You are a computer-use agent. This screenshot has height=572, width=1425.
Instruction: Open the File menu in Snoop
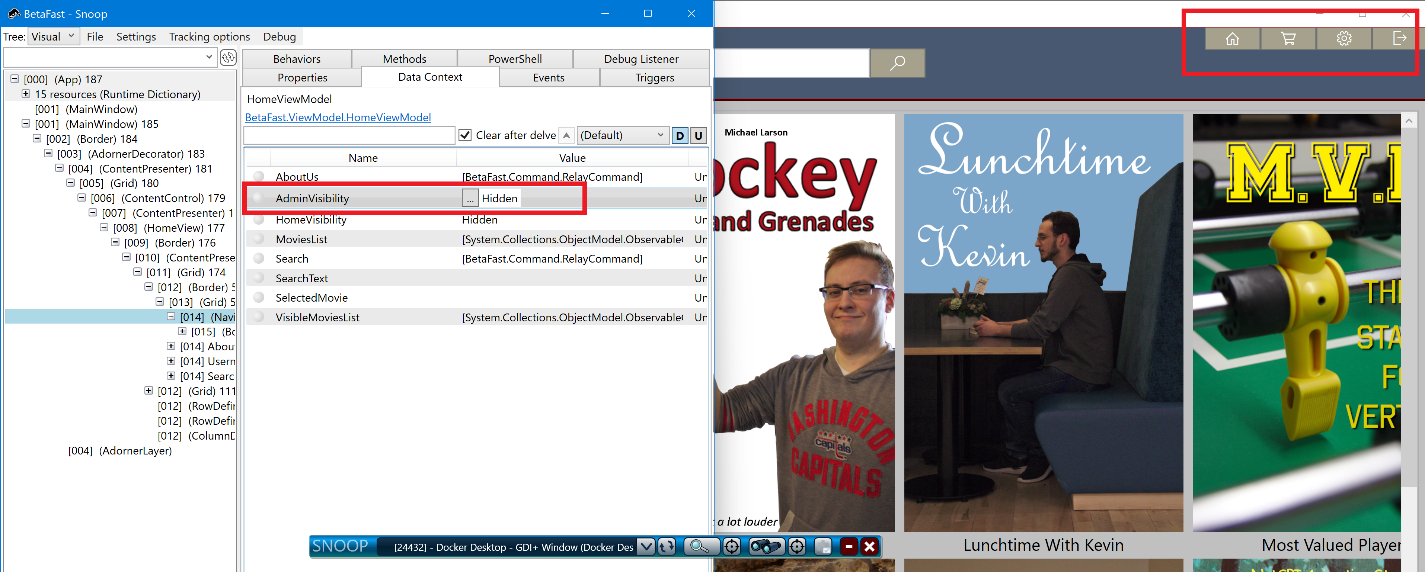95,37
